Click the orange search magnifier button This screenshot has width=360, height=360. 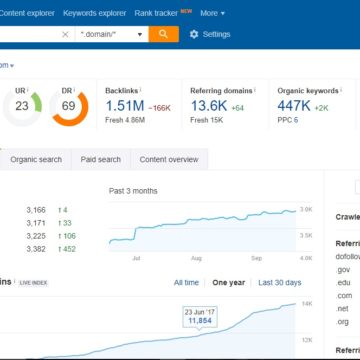pos(163,34)
